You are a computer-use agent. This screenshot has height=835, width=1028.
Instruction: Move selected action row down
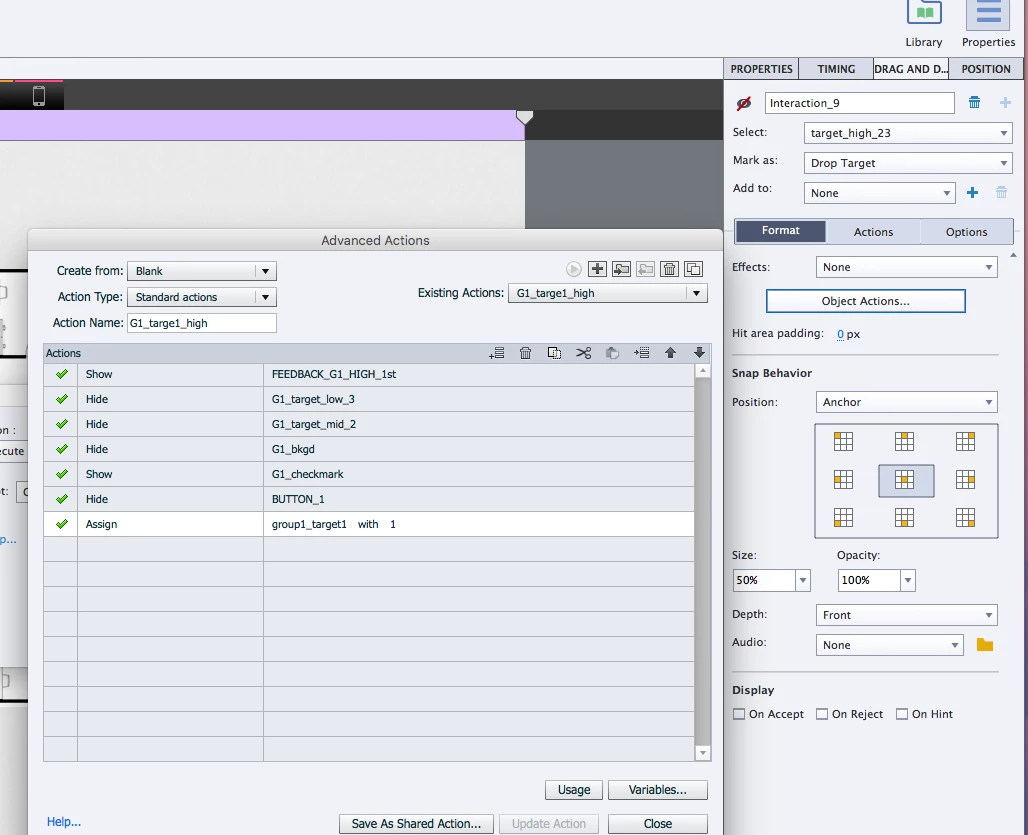pos(700,353)
